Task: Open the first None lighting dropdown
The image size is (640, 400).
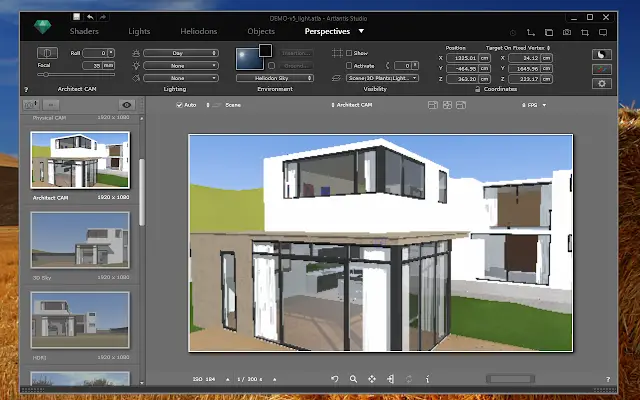Action: [x=181, y=66]
